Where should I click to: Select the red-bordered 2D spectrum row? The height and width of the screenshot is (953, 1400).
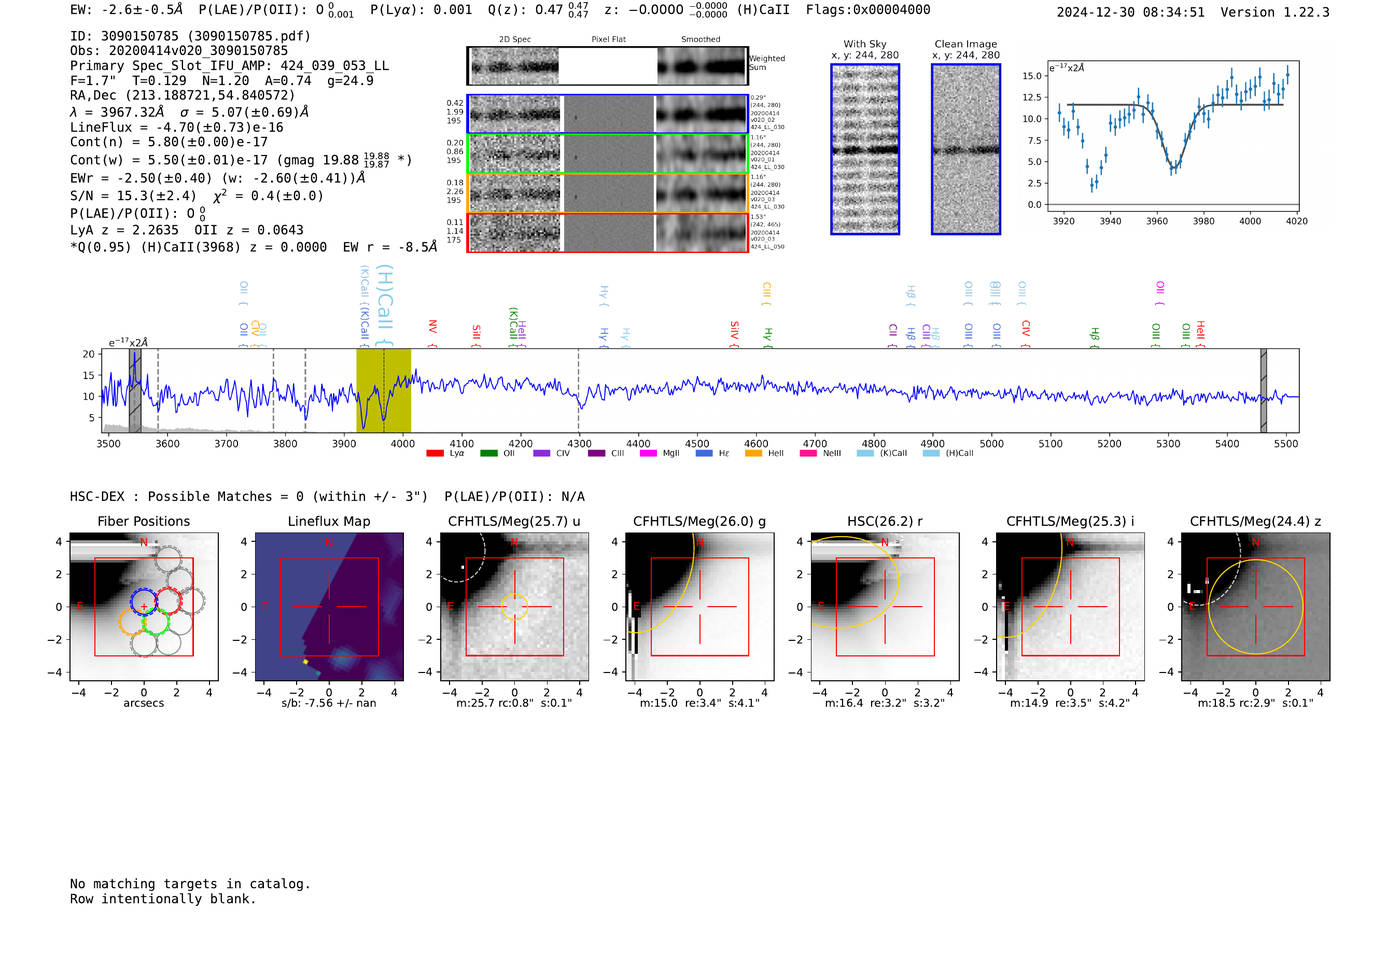pos(607,232)
